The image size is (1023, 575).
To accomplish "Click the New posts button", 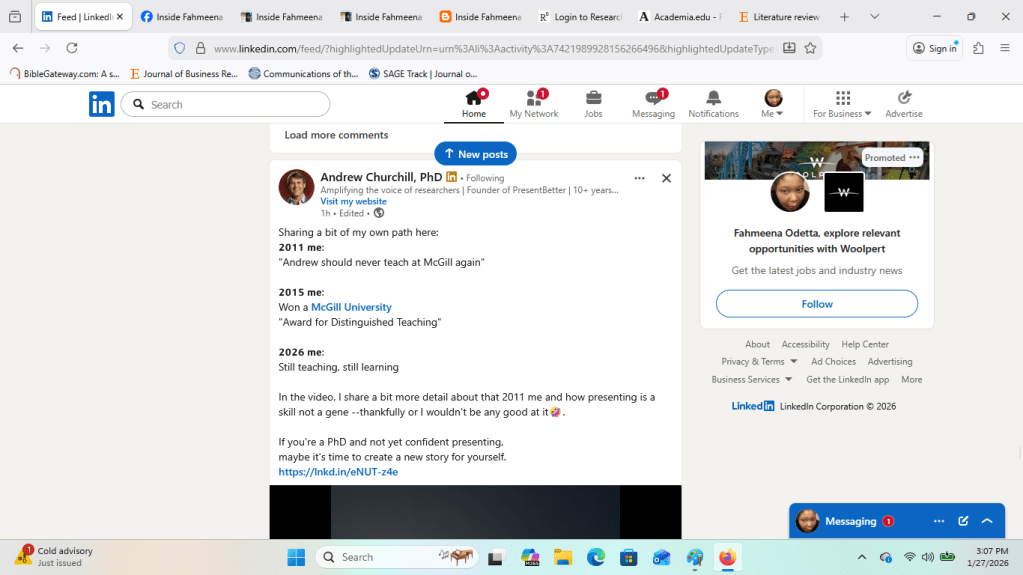I will click(476, 154).
